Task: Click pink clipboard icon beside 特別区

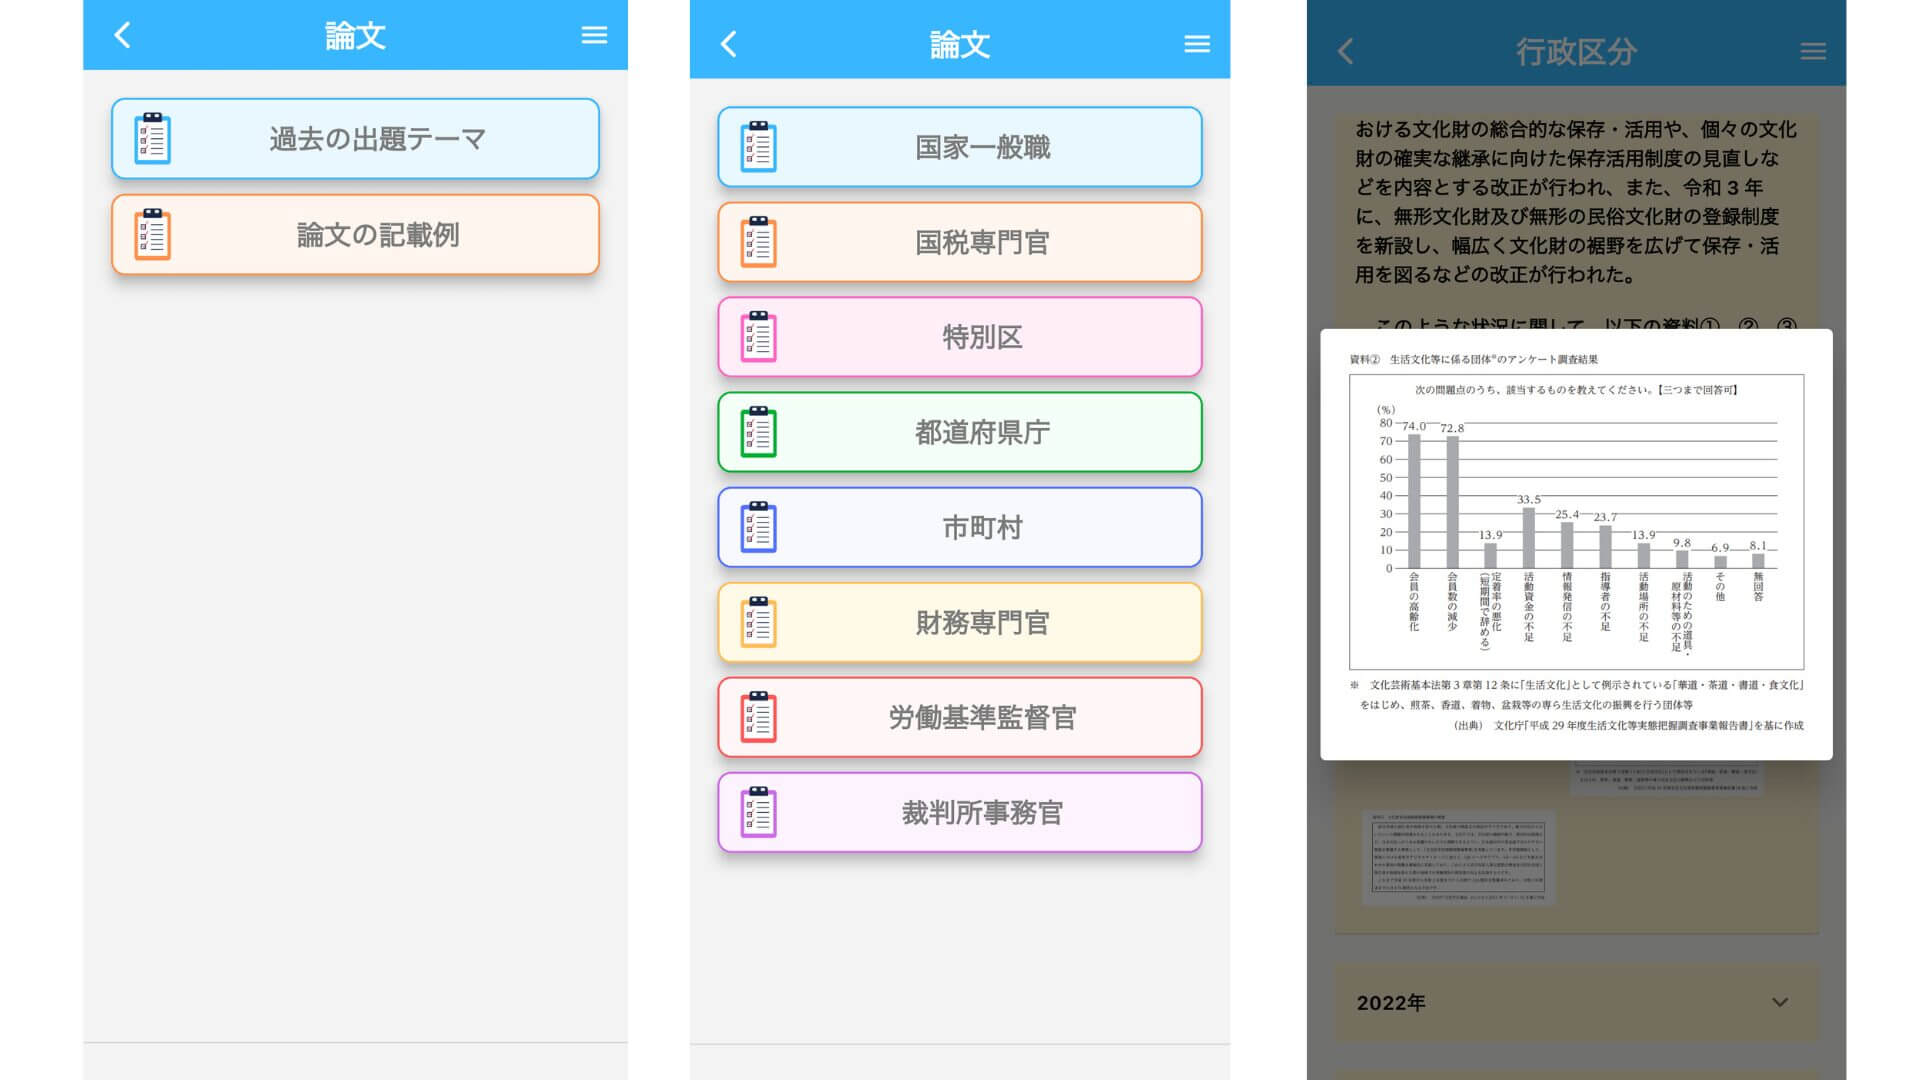Action: (x=758, y=337)
